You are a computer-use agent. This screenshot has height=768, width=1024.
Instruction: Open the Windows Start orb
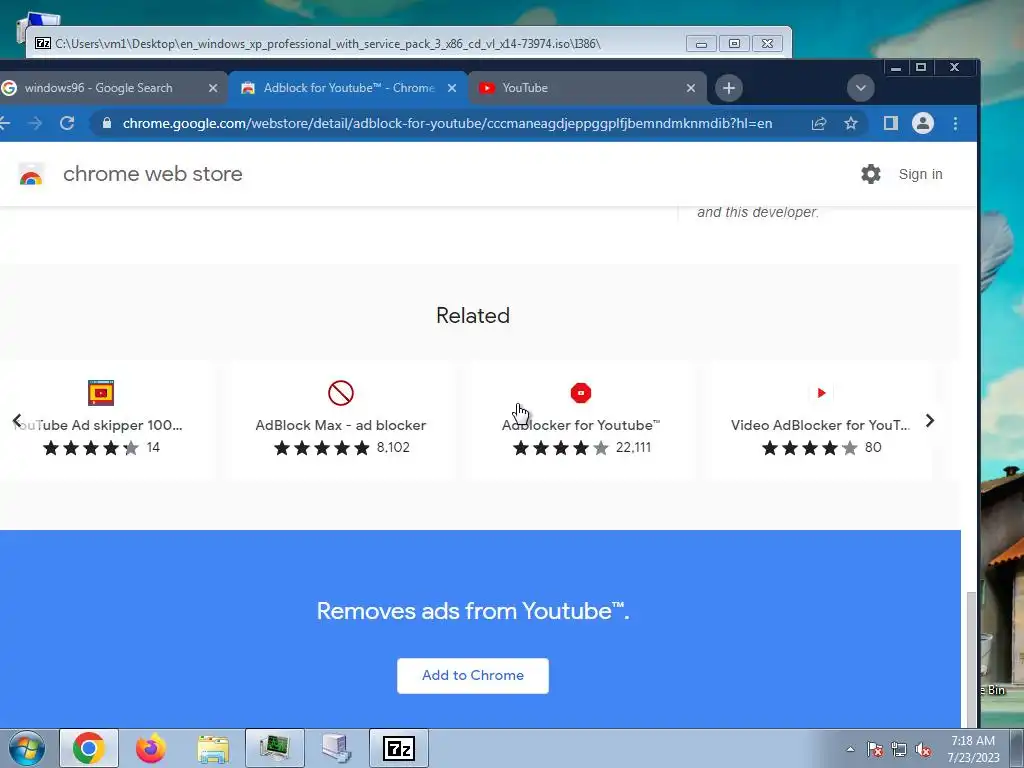coord(27,748)
